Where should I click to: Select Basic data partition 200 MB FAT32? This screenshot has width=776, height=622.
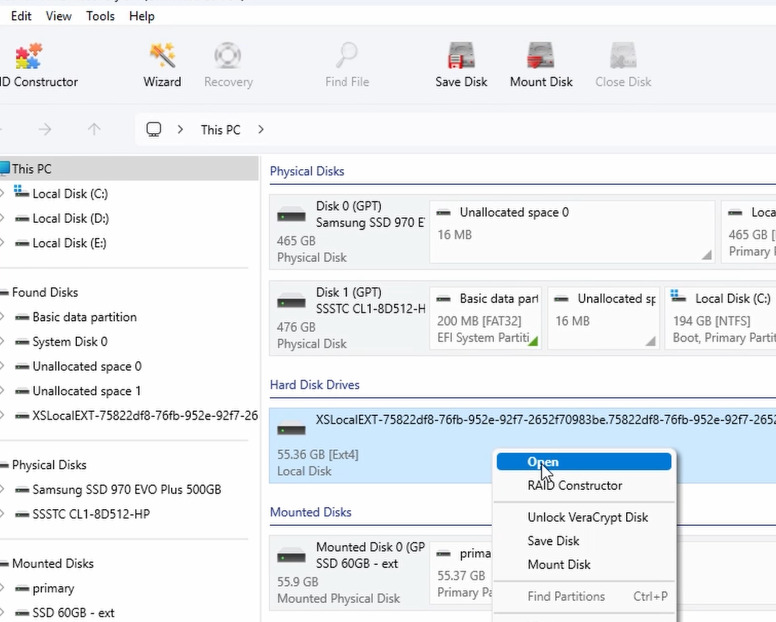485,318
